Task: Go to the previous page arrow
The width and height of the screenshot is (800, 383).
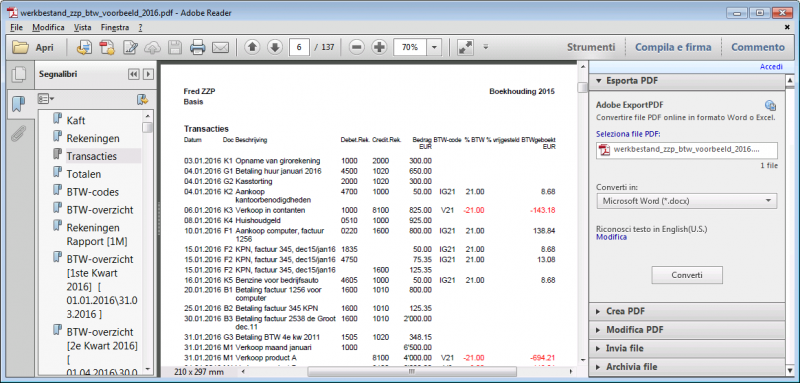Action: tap(252, 47)
